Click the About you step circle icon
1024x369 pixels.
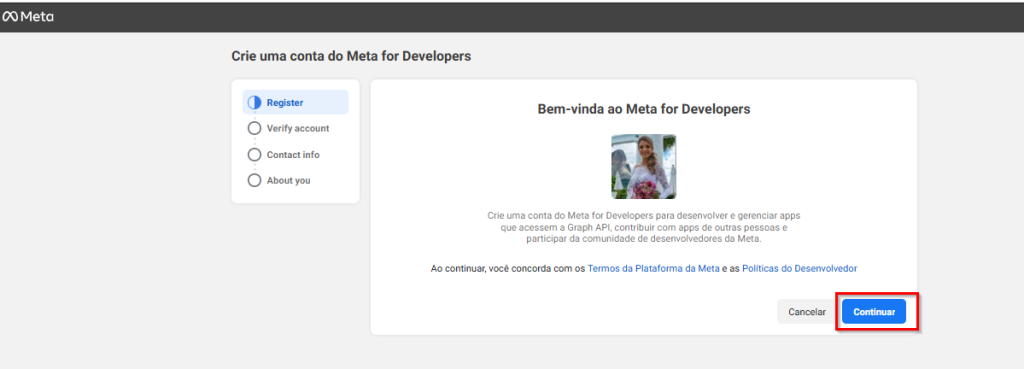click(x=255, y=180)
